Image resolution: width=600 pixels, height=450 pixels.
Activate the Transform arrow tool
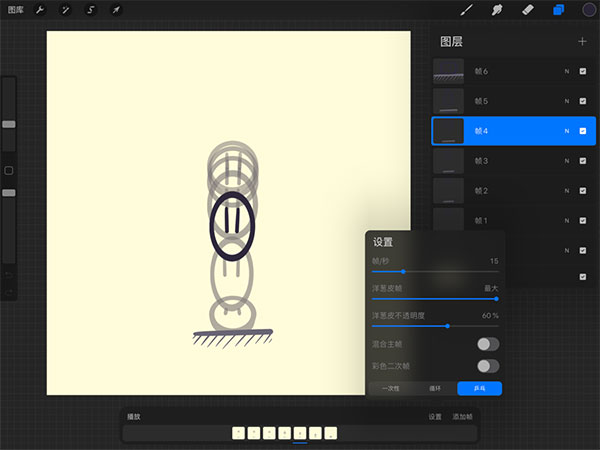pos(115,10)
